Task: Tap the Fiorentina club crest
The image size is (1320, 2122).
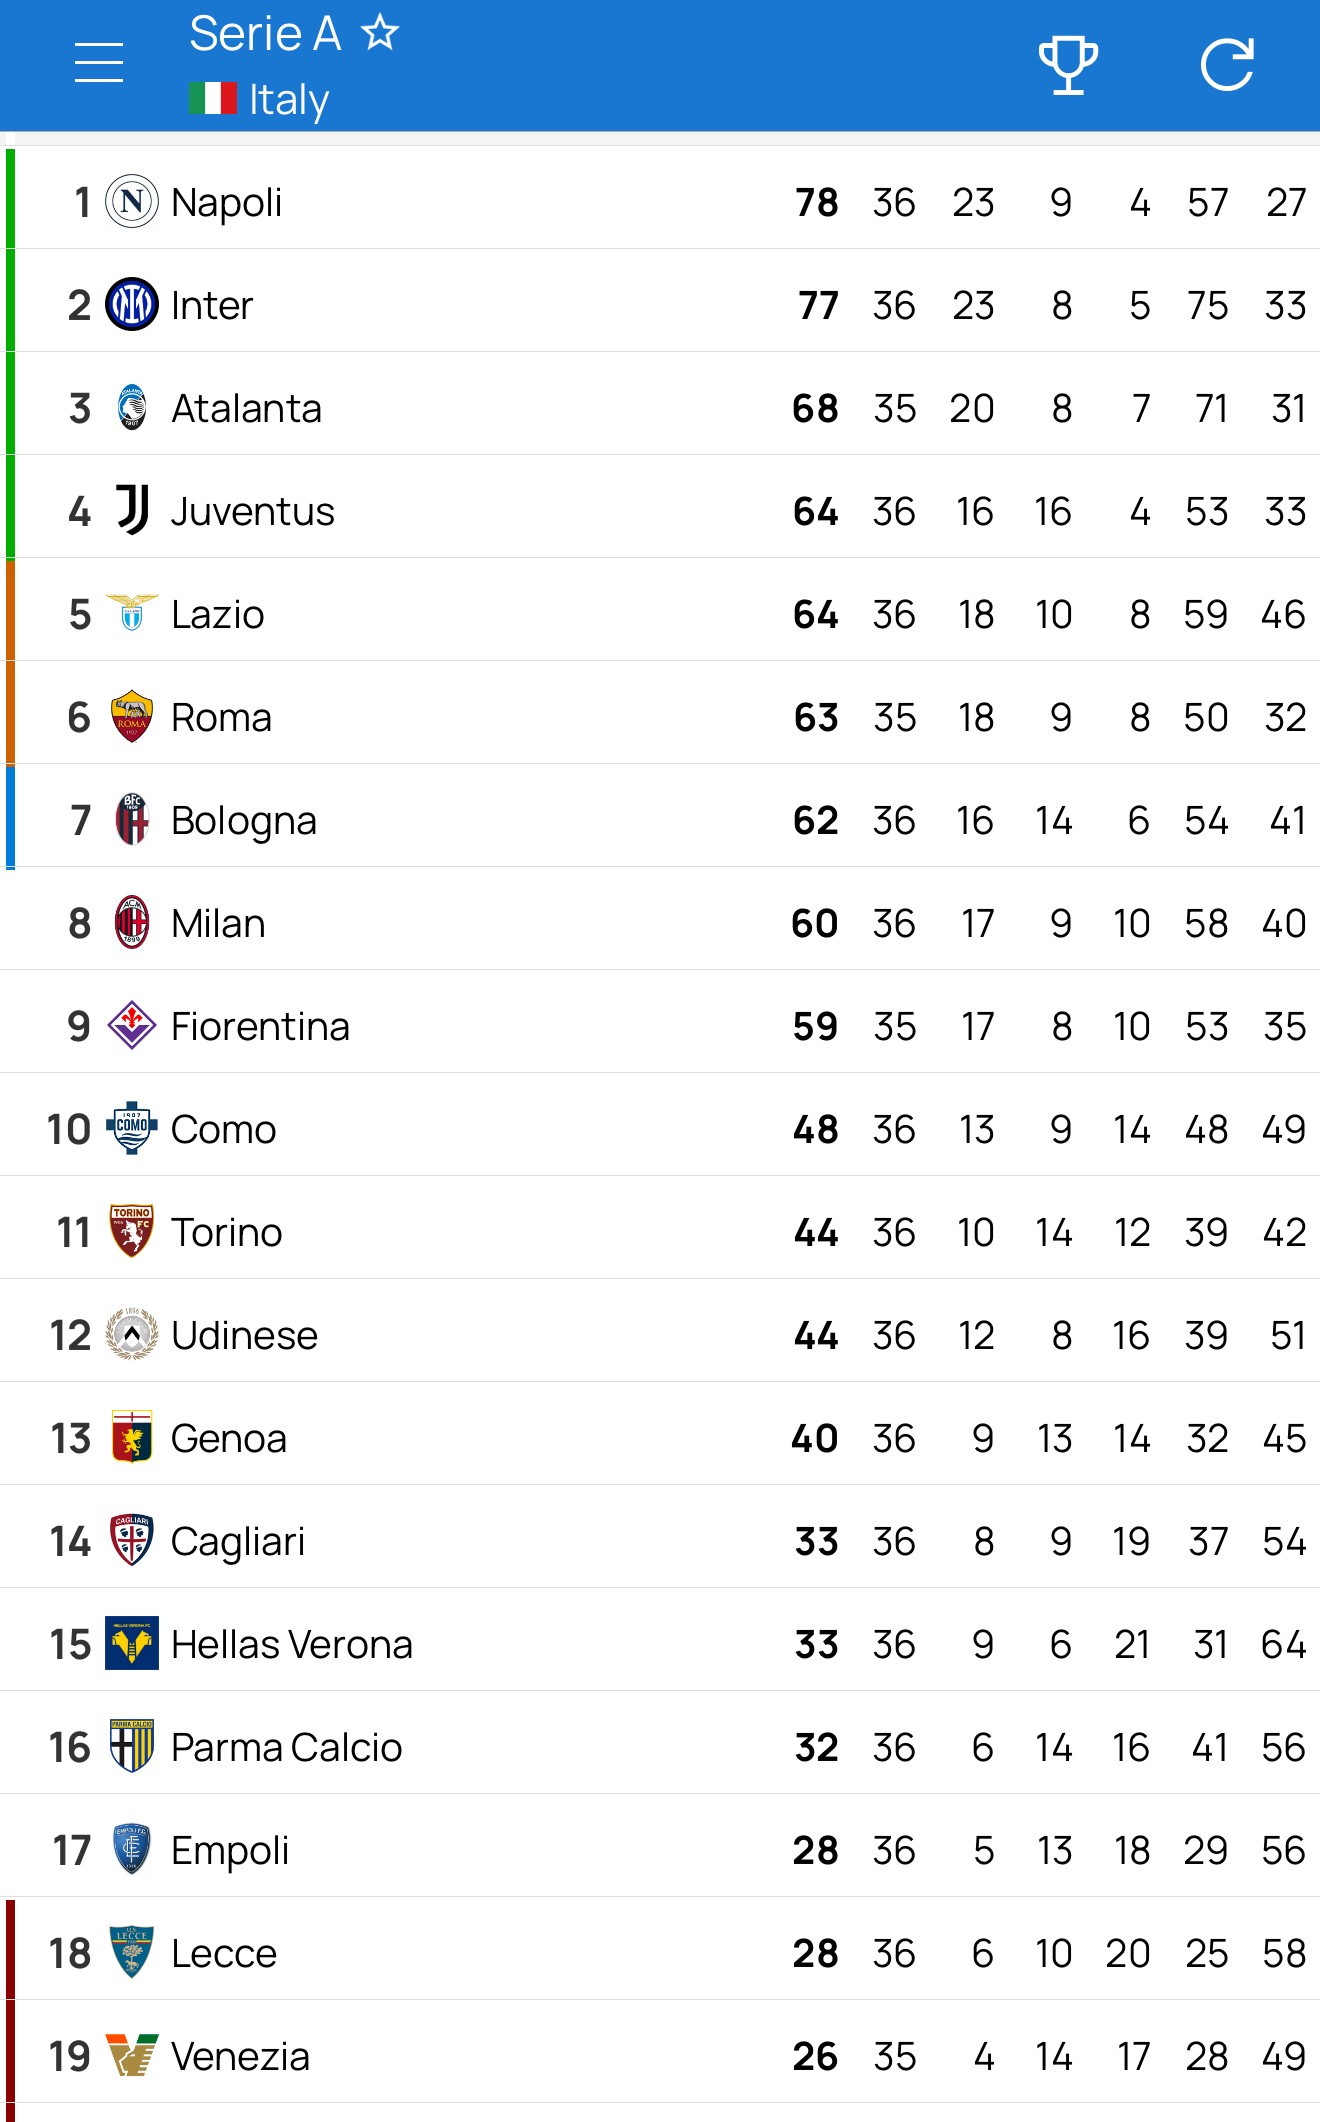Action: pos(132,1026)
